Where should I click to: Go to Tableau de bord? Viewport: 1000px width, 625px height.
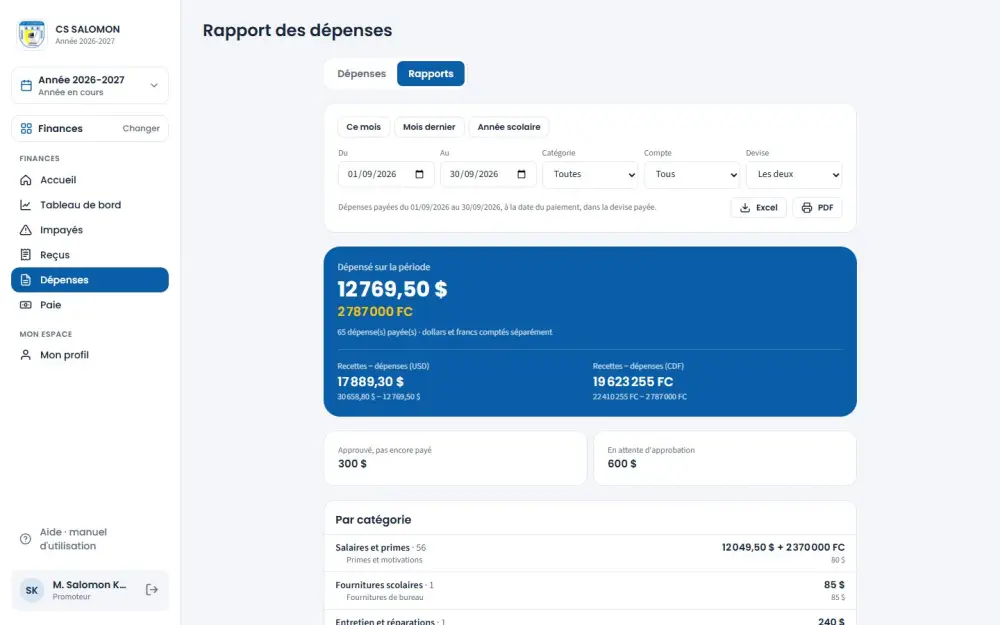90,205
